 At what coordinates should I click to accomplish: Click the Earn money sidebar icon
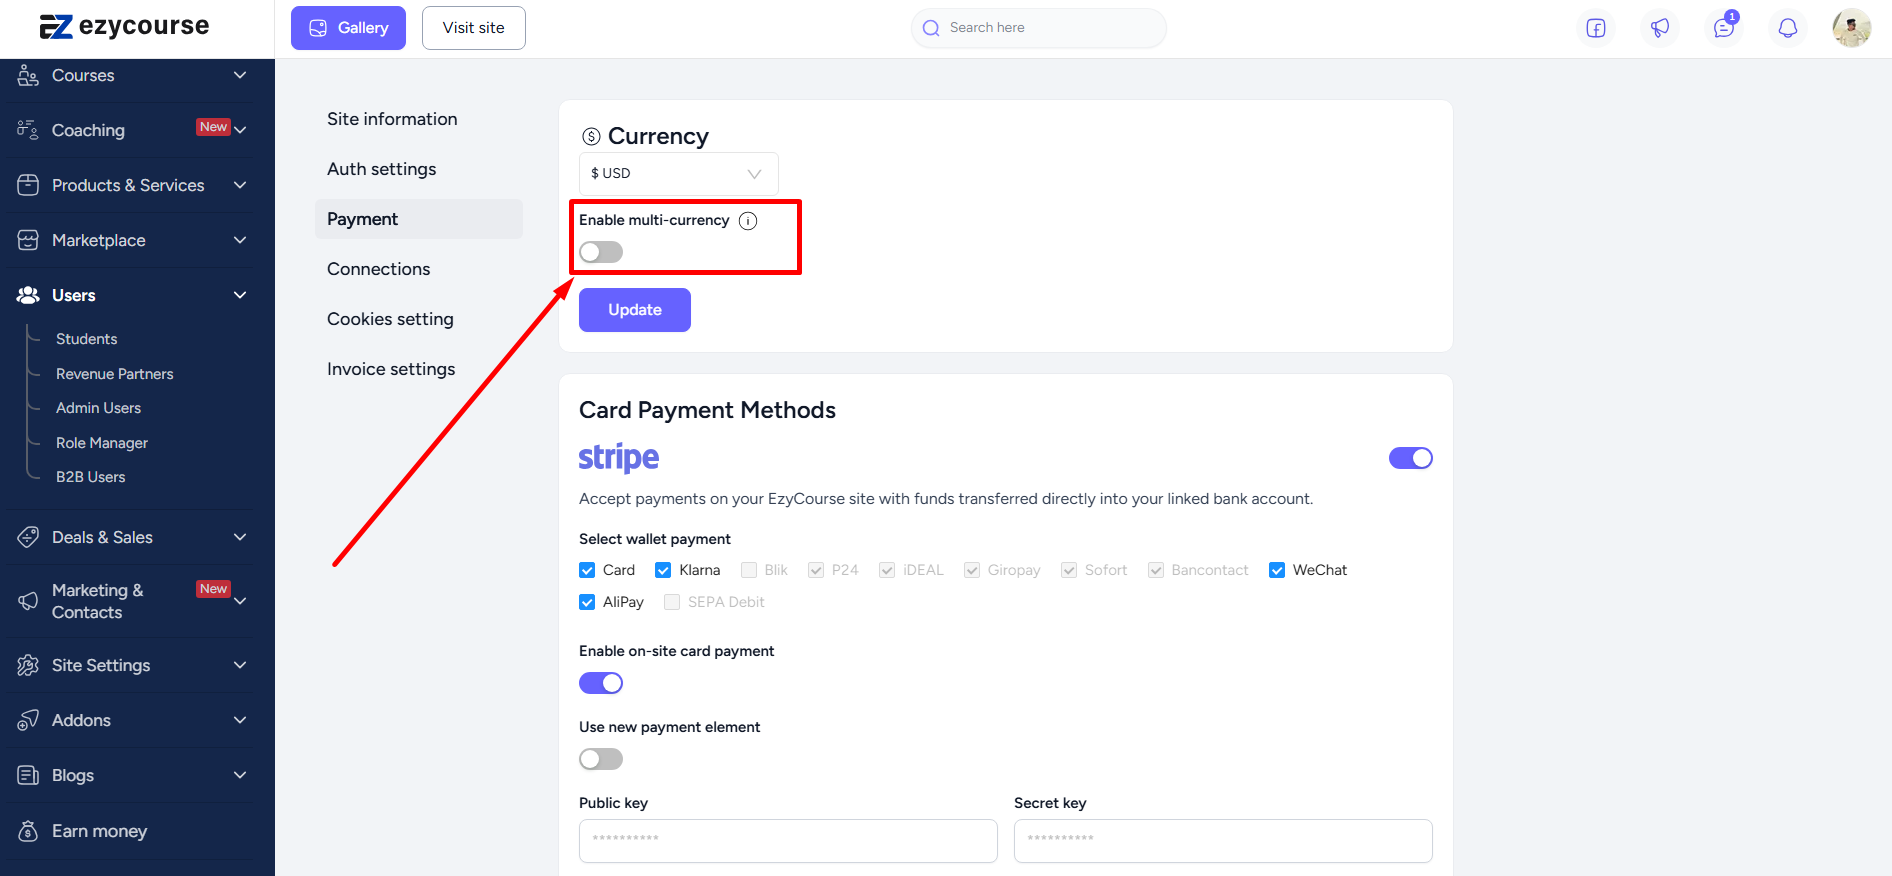pyautogui.click(x=28, y=831)
